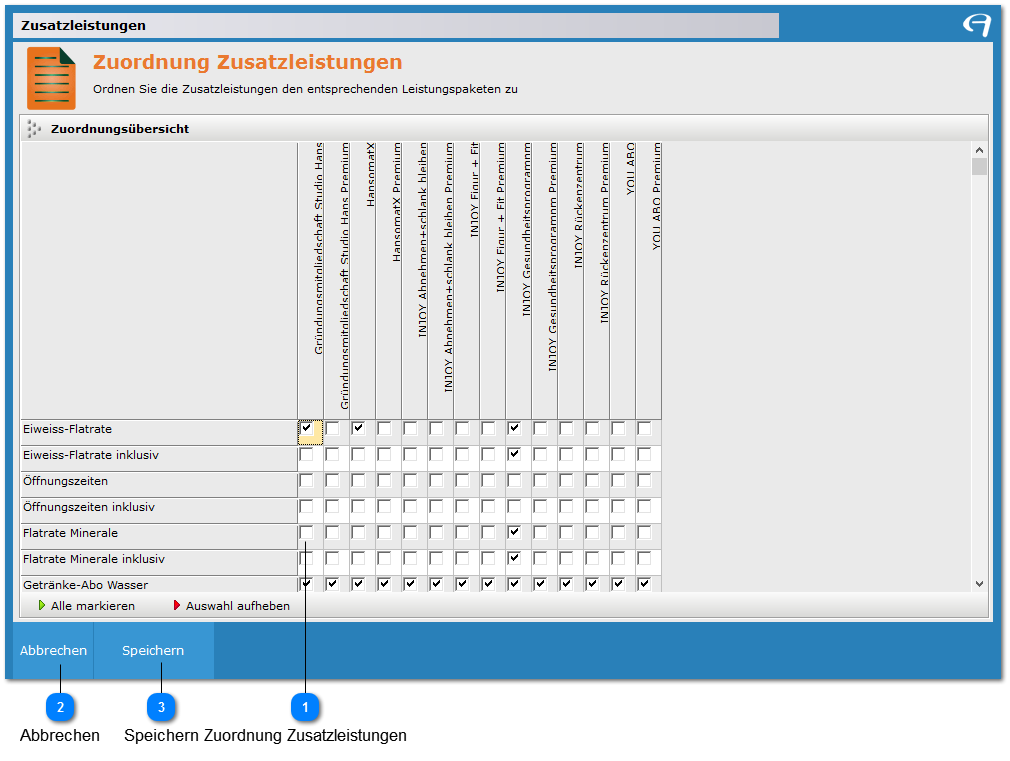Screen dimensions: 1010x761
Task: Uncheck Getränke-Abo Wasser for HansomatX
Action: (358, 584)
